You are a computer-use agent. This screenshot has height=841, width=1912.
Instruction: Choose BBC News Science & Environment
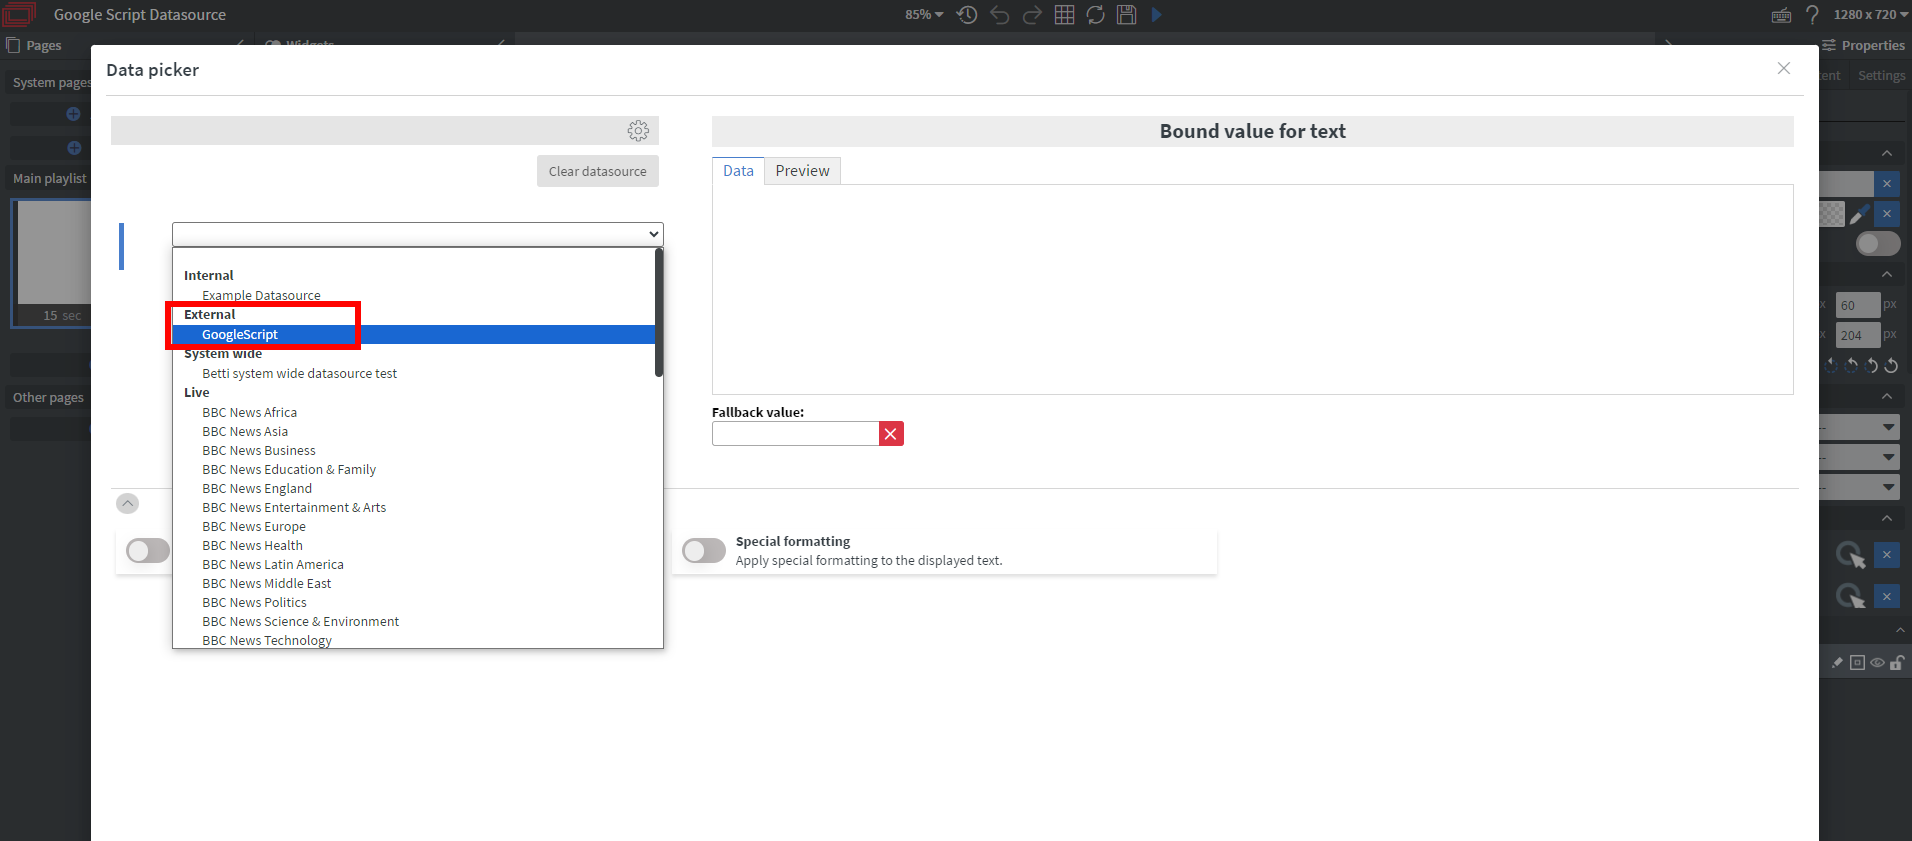(300, 621)
